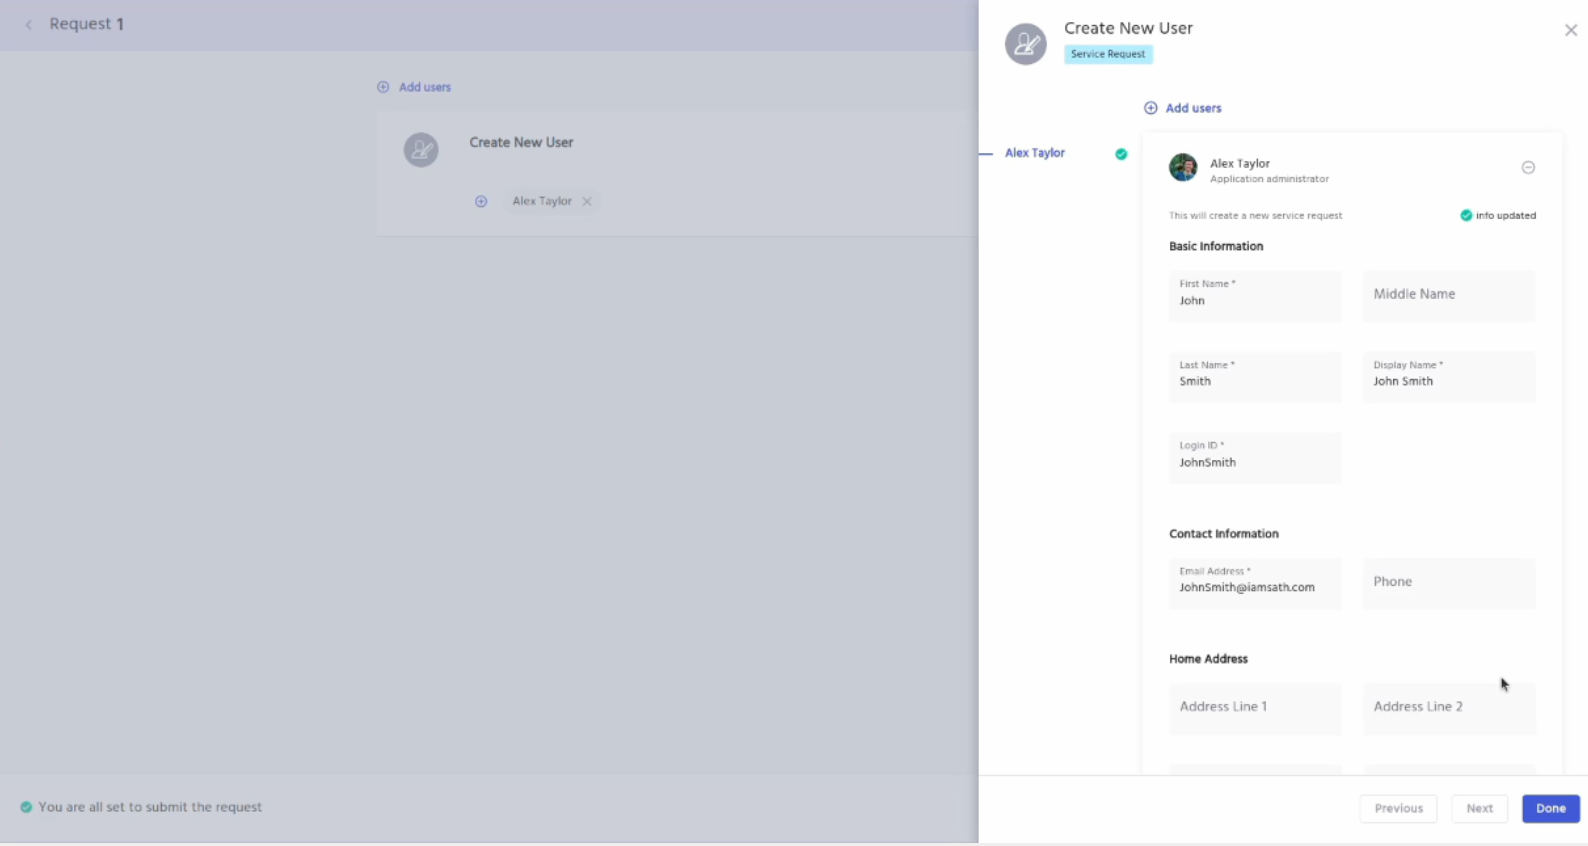Click the back arrow beside Request 1
Viewport: 1588px width, 846px height.
click(28, 25)
